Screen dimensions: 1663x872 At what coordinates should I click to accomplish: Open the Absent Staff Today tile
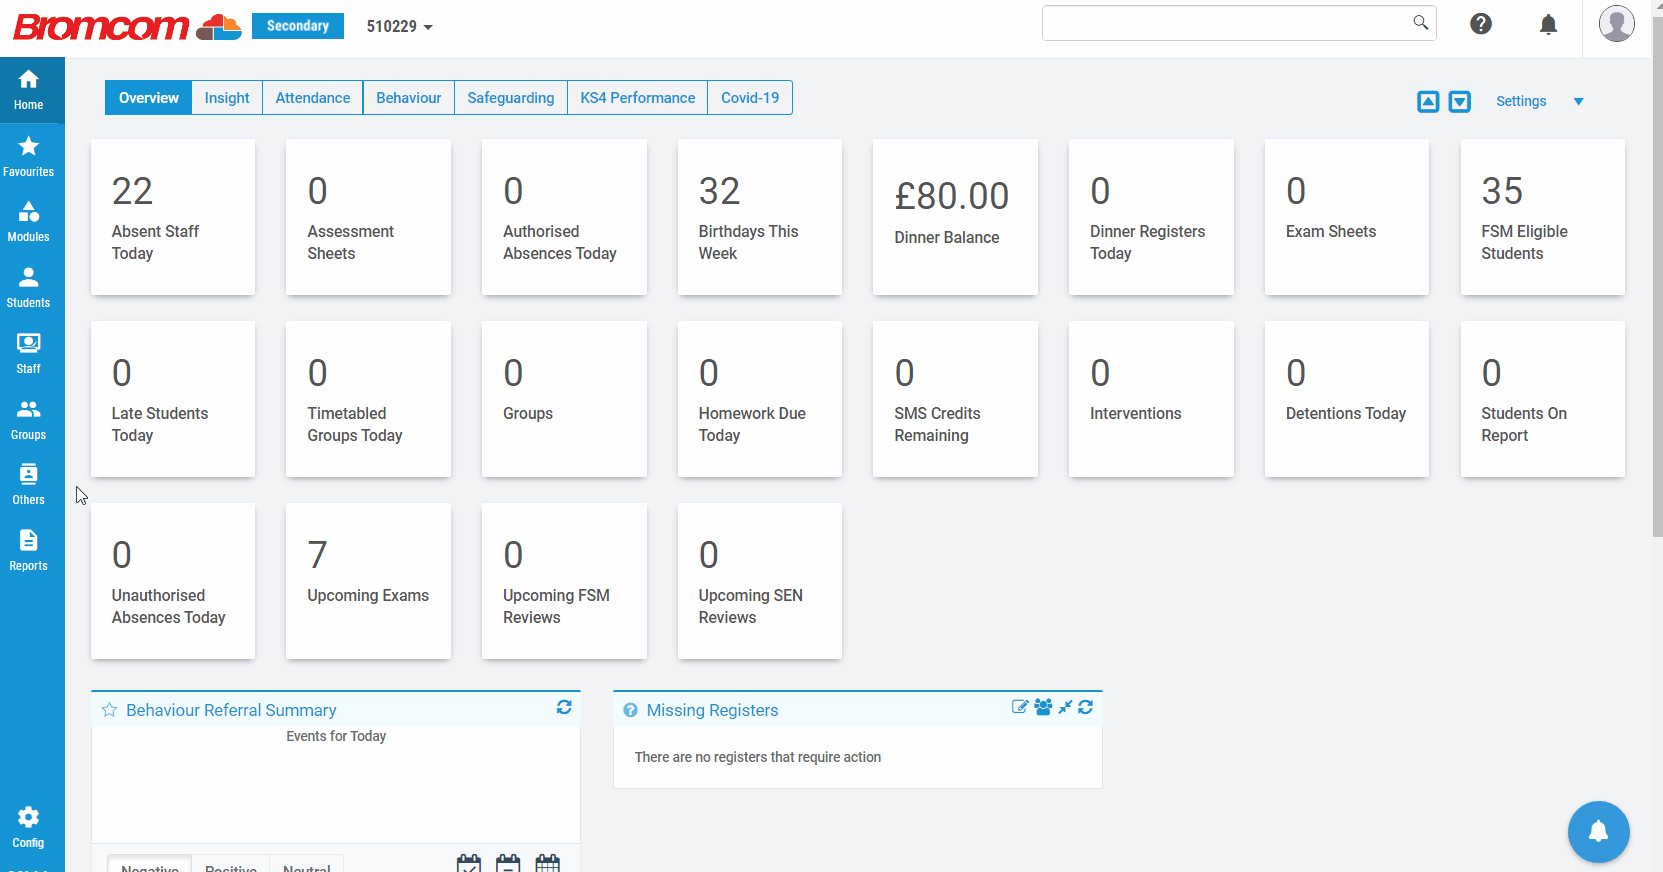coord(173,217)
